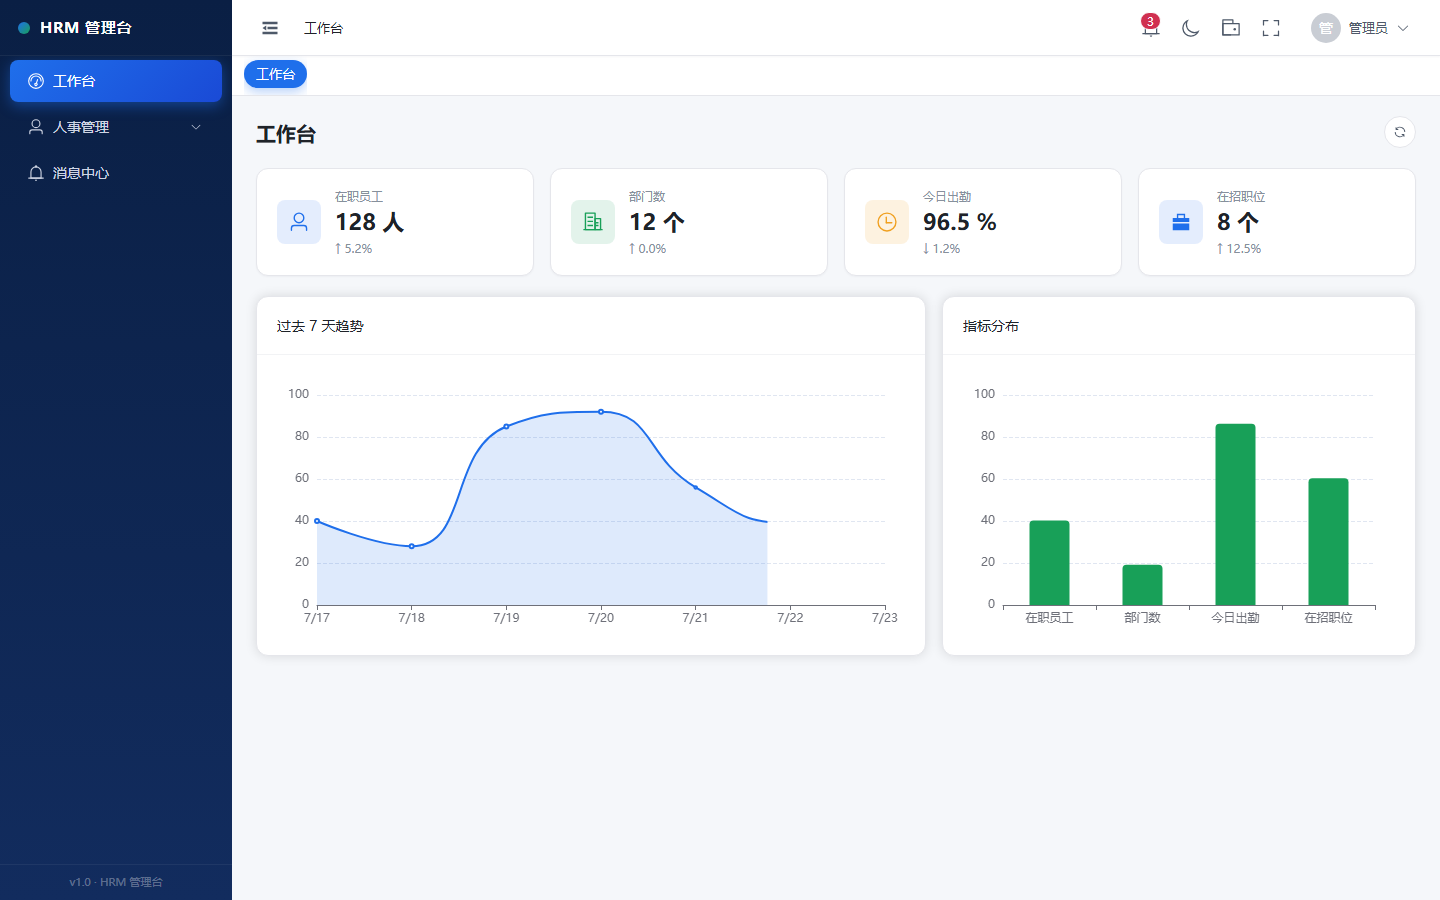This screenshot has width=1440, height=900.
Task: Open 消息中心 in the sidebar
Action: pos(116,173)
